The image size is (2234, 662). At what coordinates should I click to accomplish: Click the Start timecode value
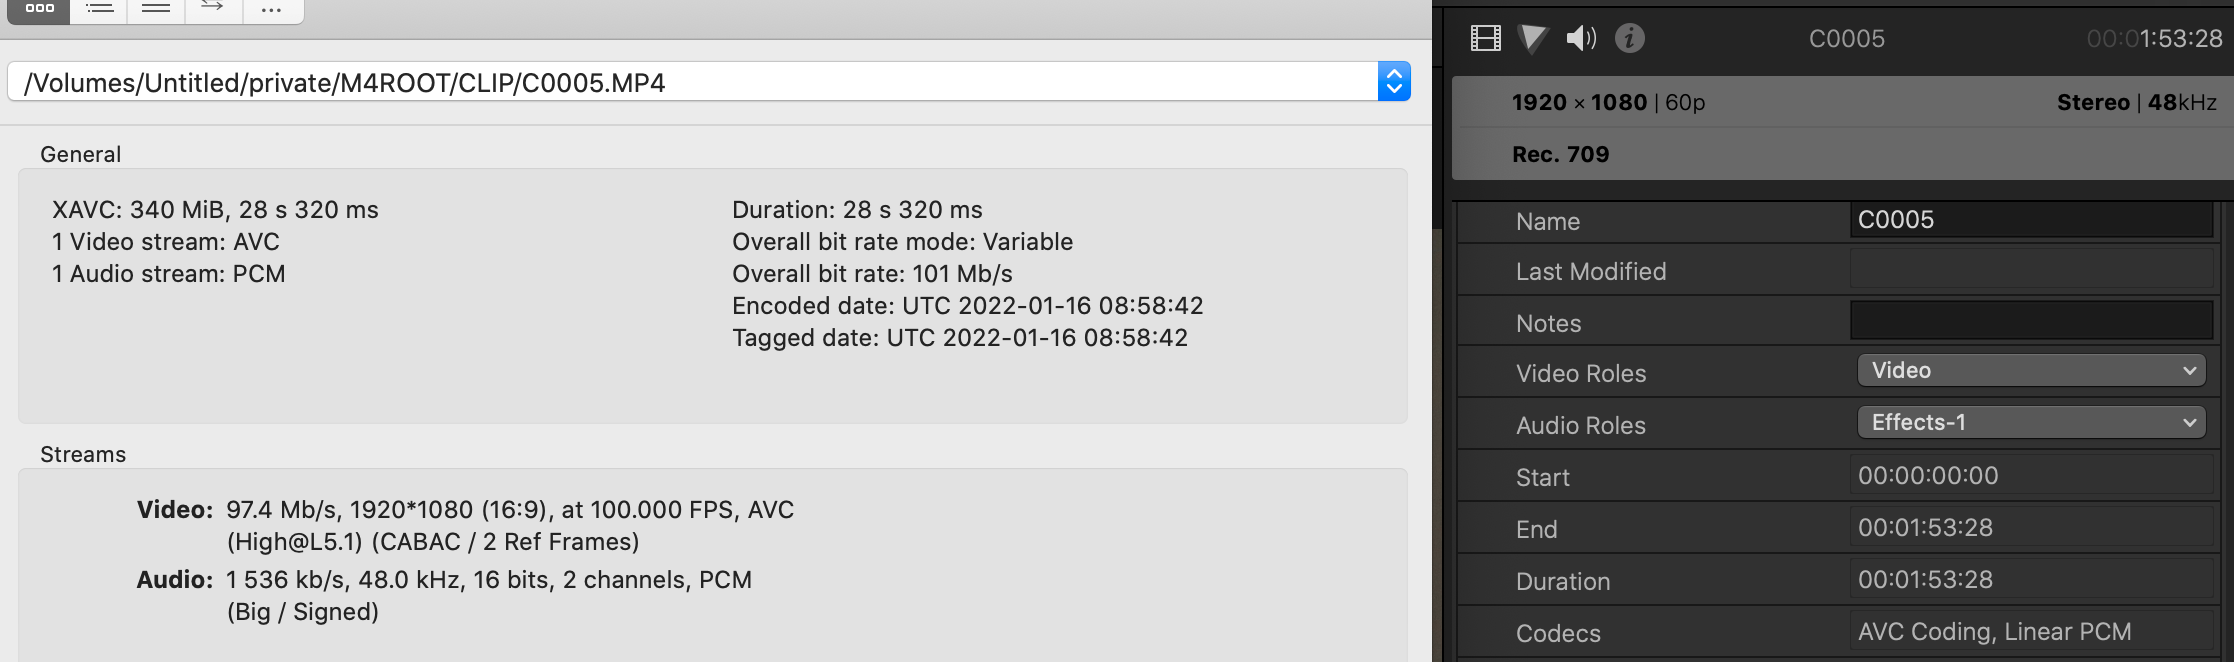pos(1928,476)
